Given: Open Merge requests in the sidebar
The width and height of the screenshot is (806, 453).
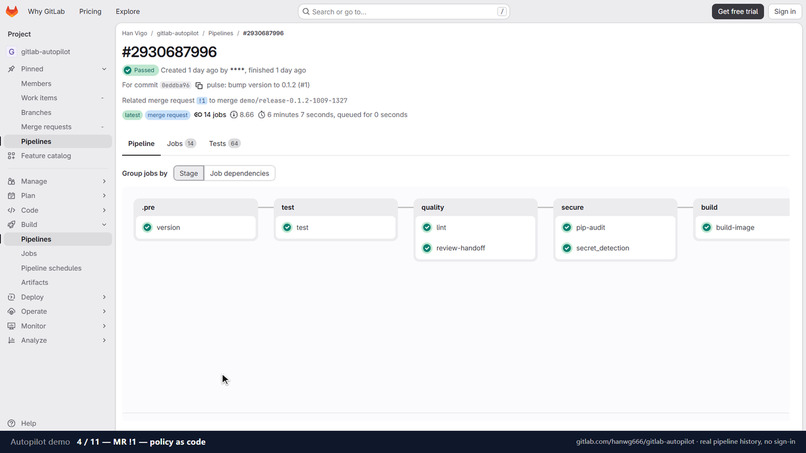Looking at the screenshot, I should pyautogui.click(x=46, y=127).
